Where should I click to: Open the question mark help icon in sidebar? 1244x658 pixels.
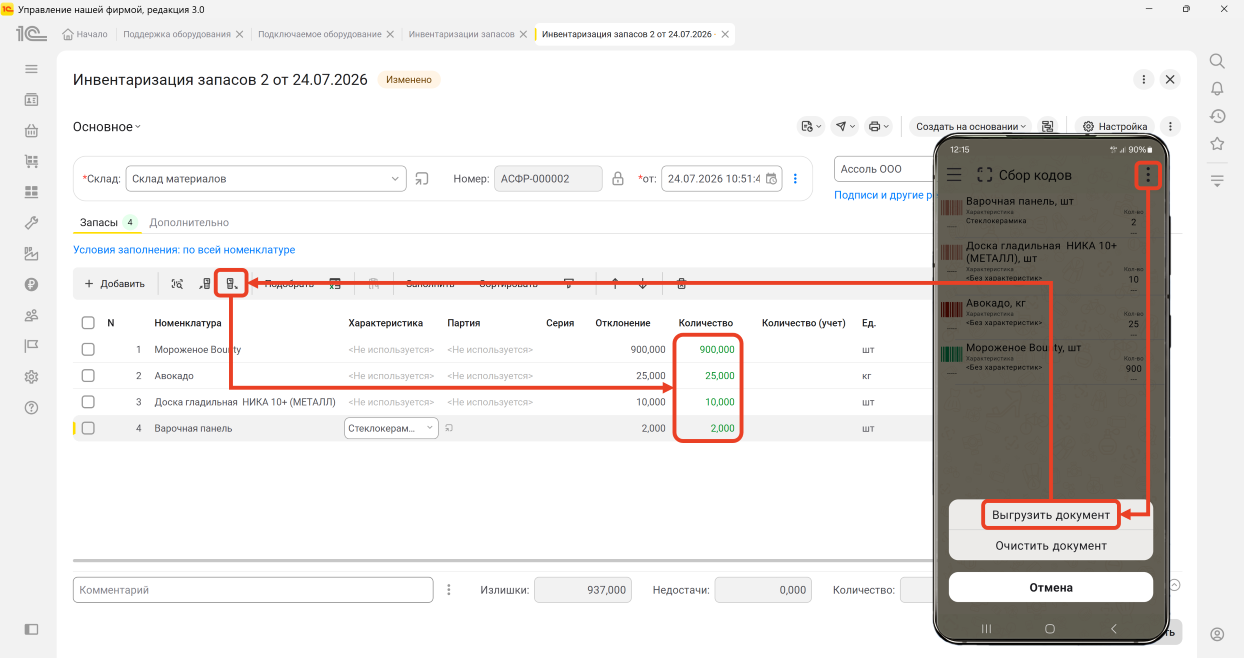point(31,407)
